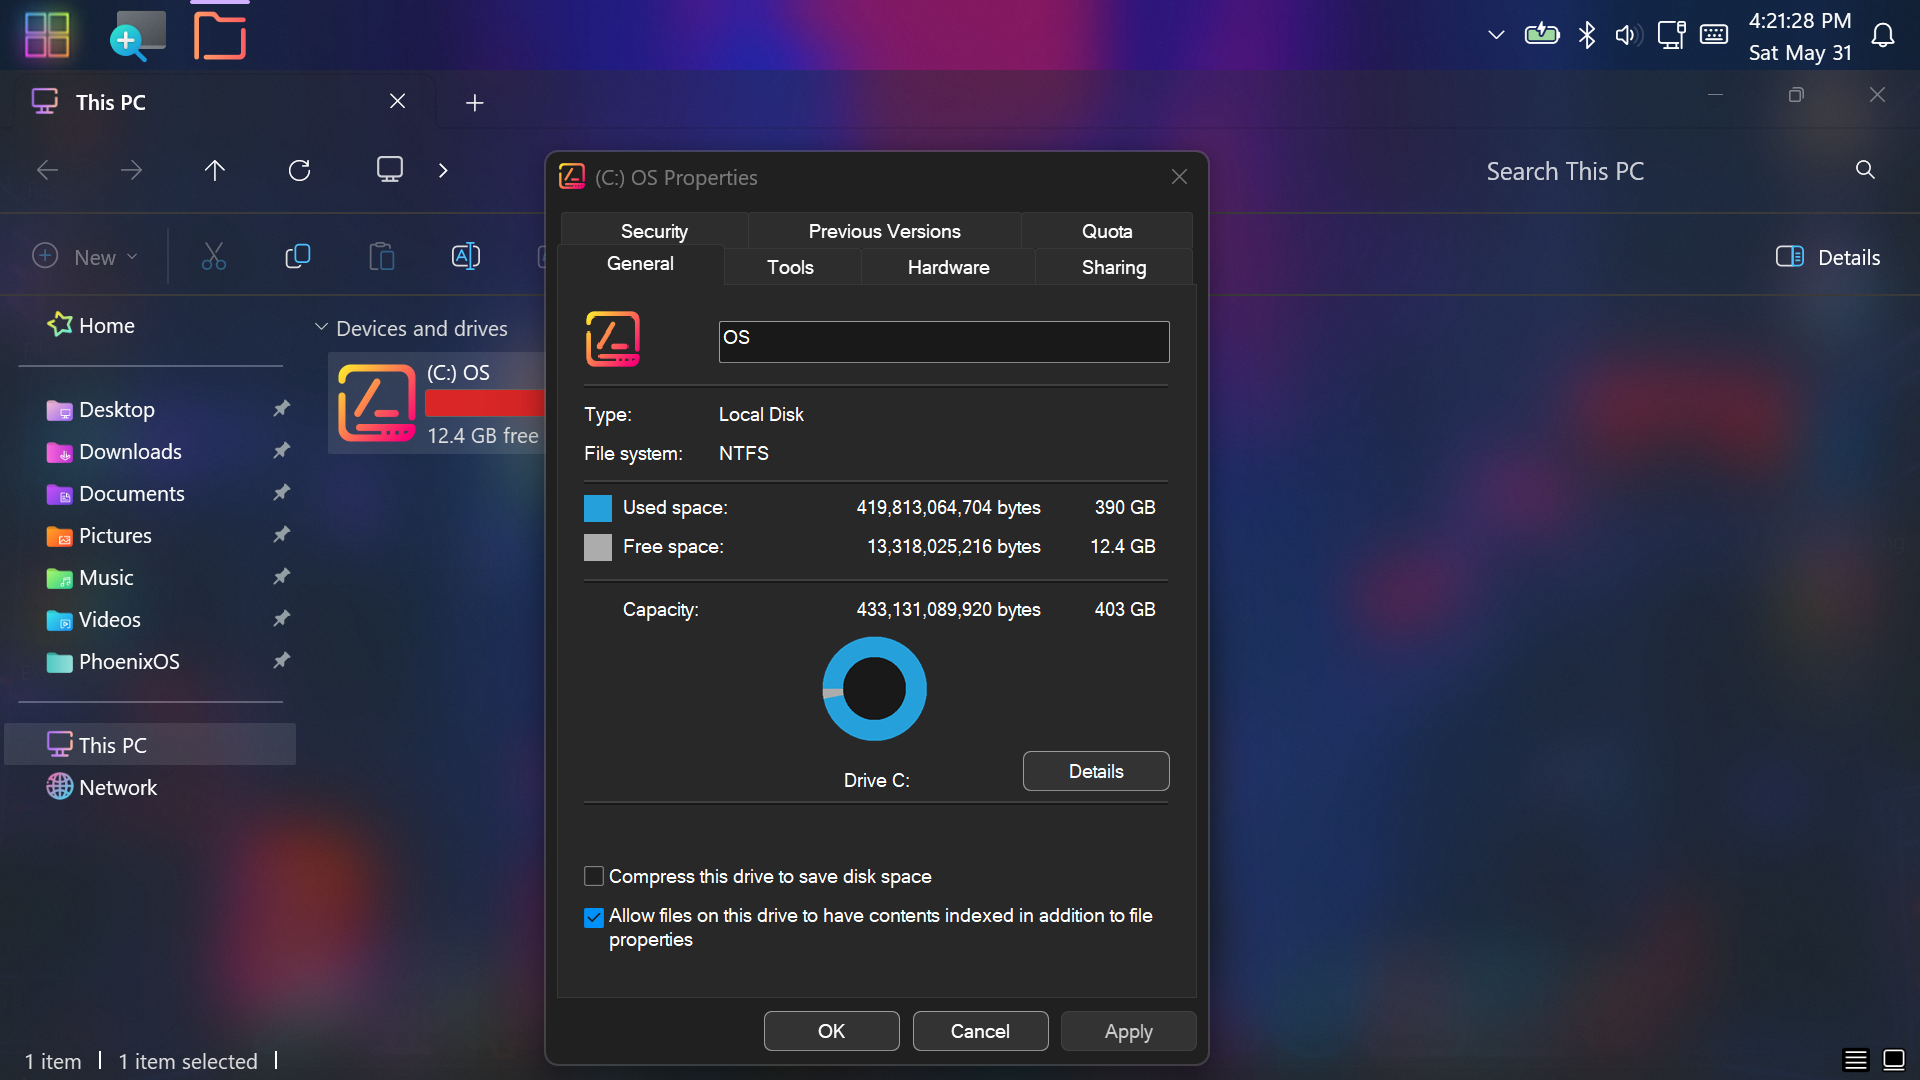The width and height of the screenshot is (1920, 1080).
Task: Click the Rename icon in the toolbar
Action: pos(466,257)
